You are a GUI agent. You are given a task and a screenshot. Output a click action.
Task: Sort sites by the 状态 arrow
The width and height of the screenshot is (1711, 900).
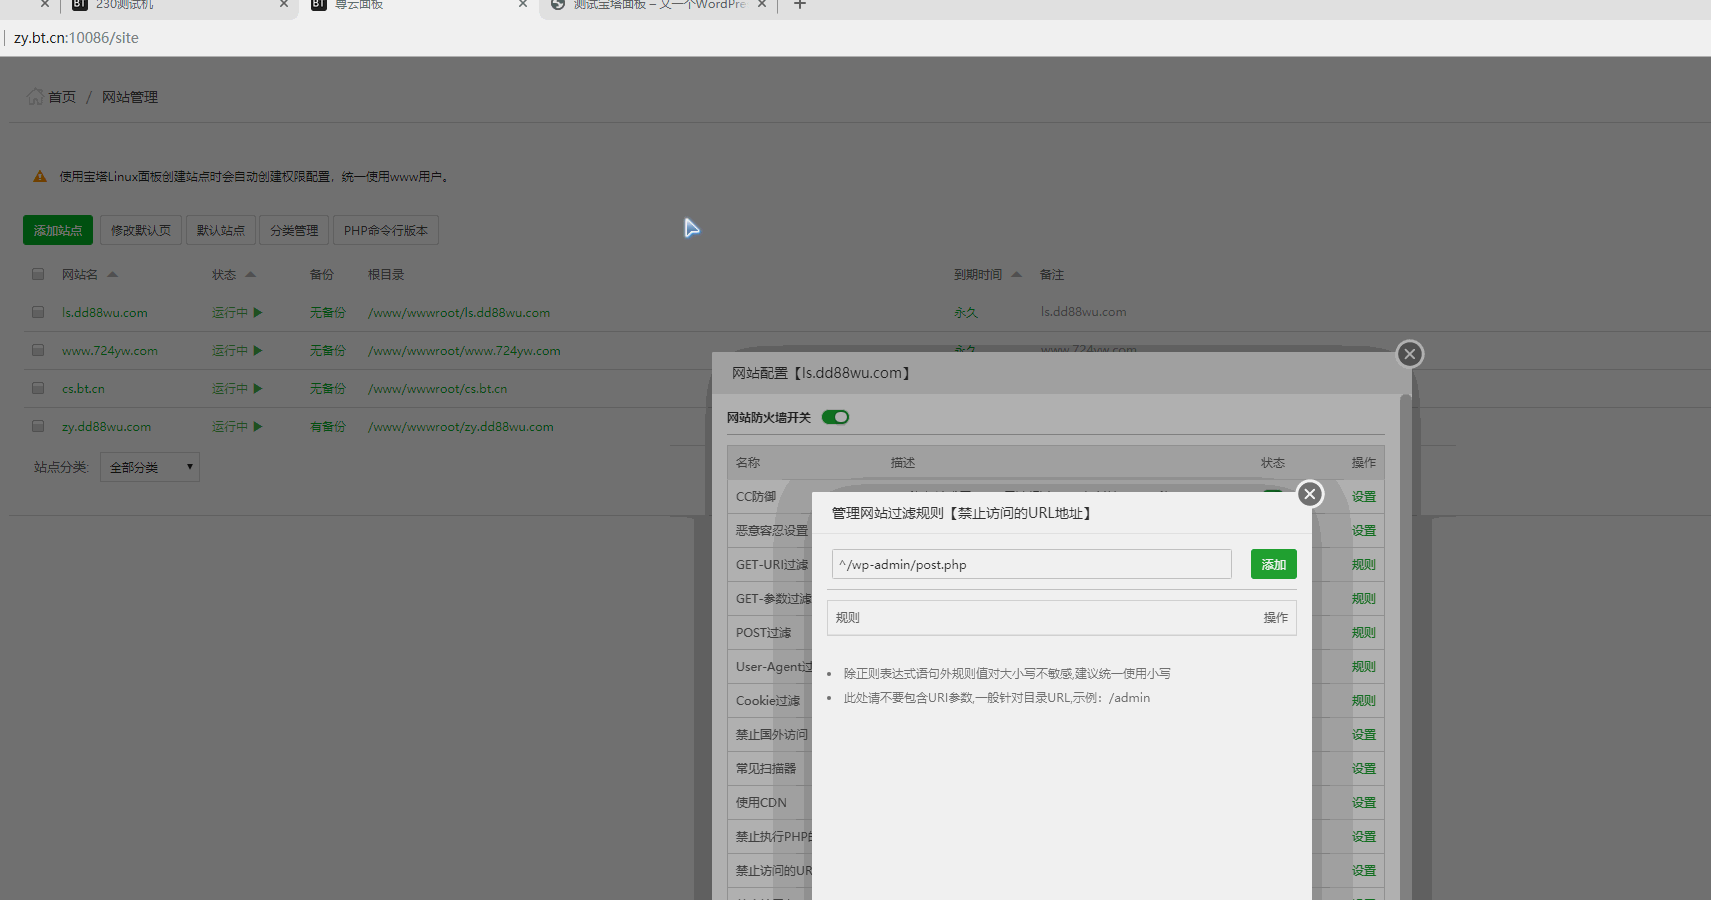(251, 274)
